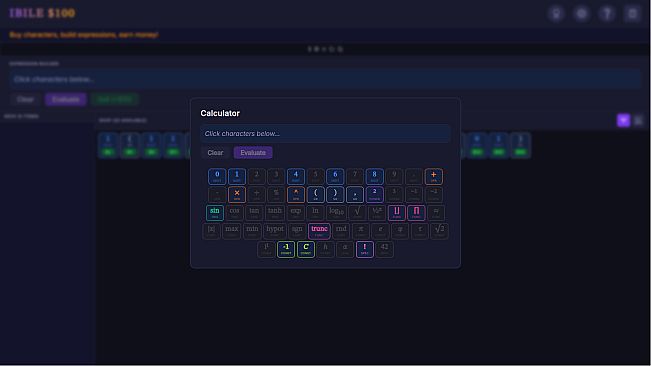
Task: Insert a closing parenthesis
Action: 335,194
